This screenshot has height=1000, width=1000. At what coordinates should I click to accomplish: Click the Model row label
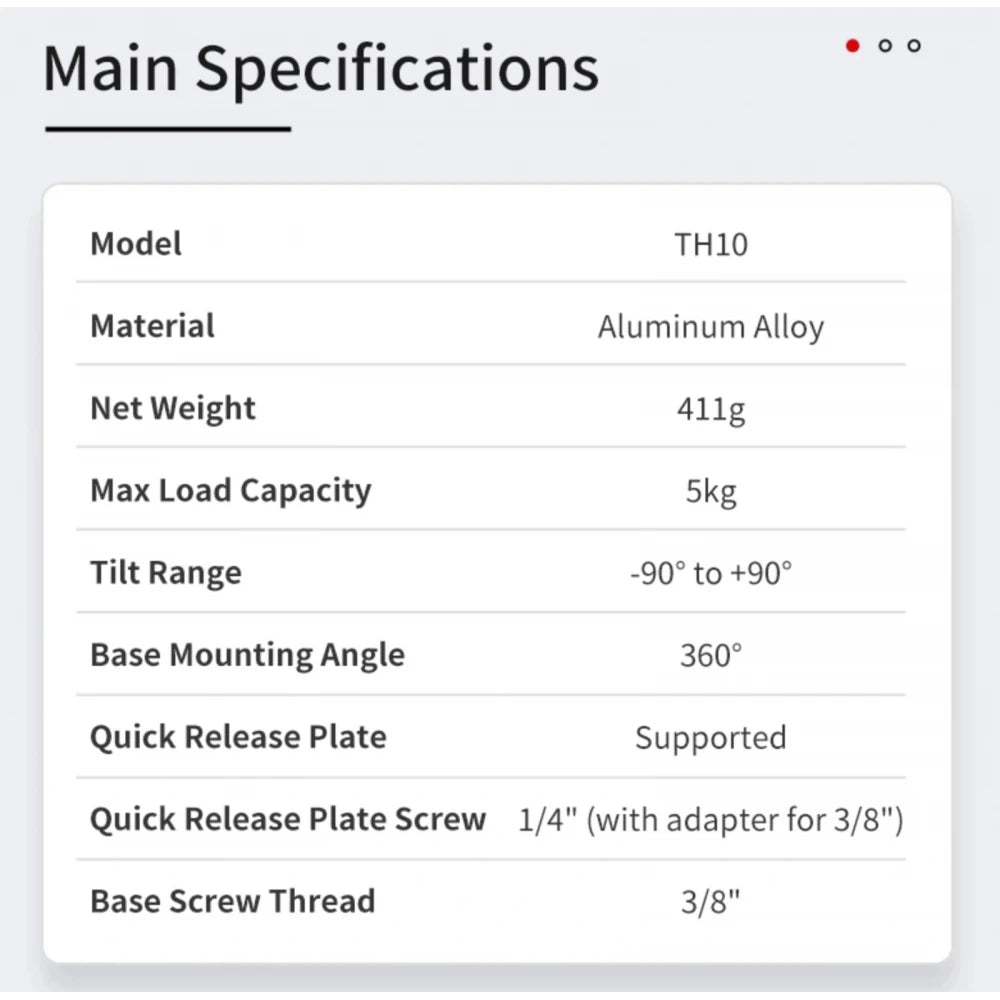click(x=136, y=244)
